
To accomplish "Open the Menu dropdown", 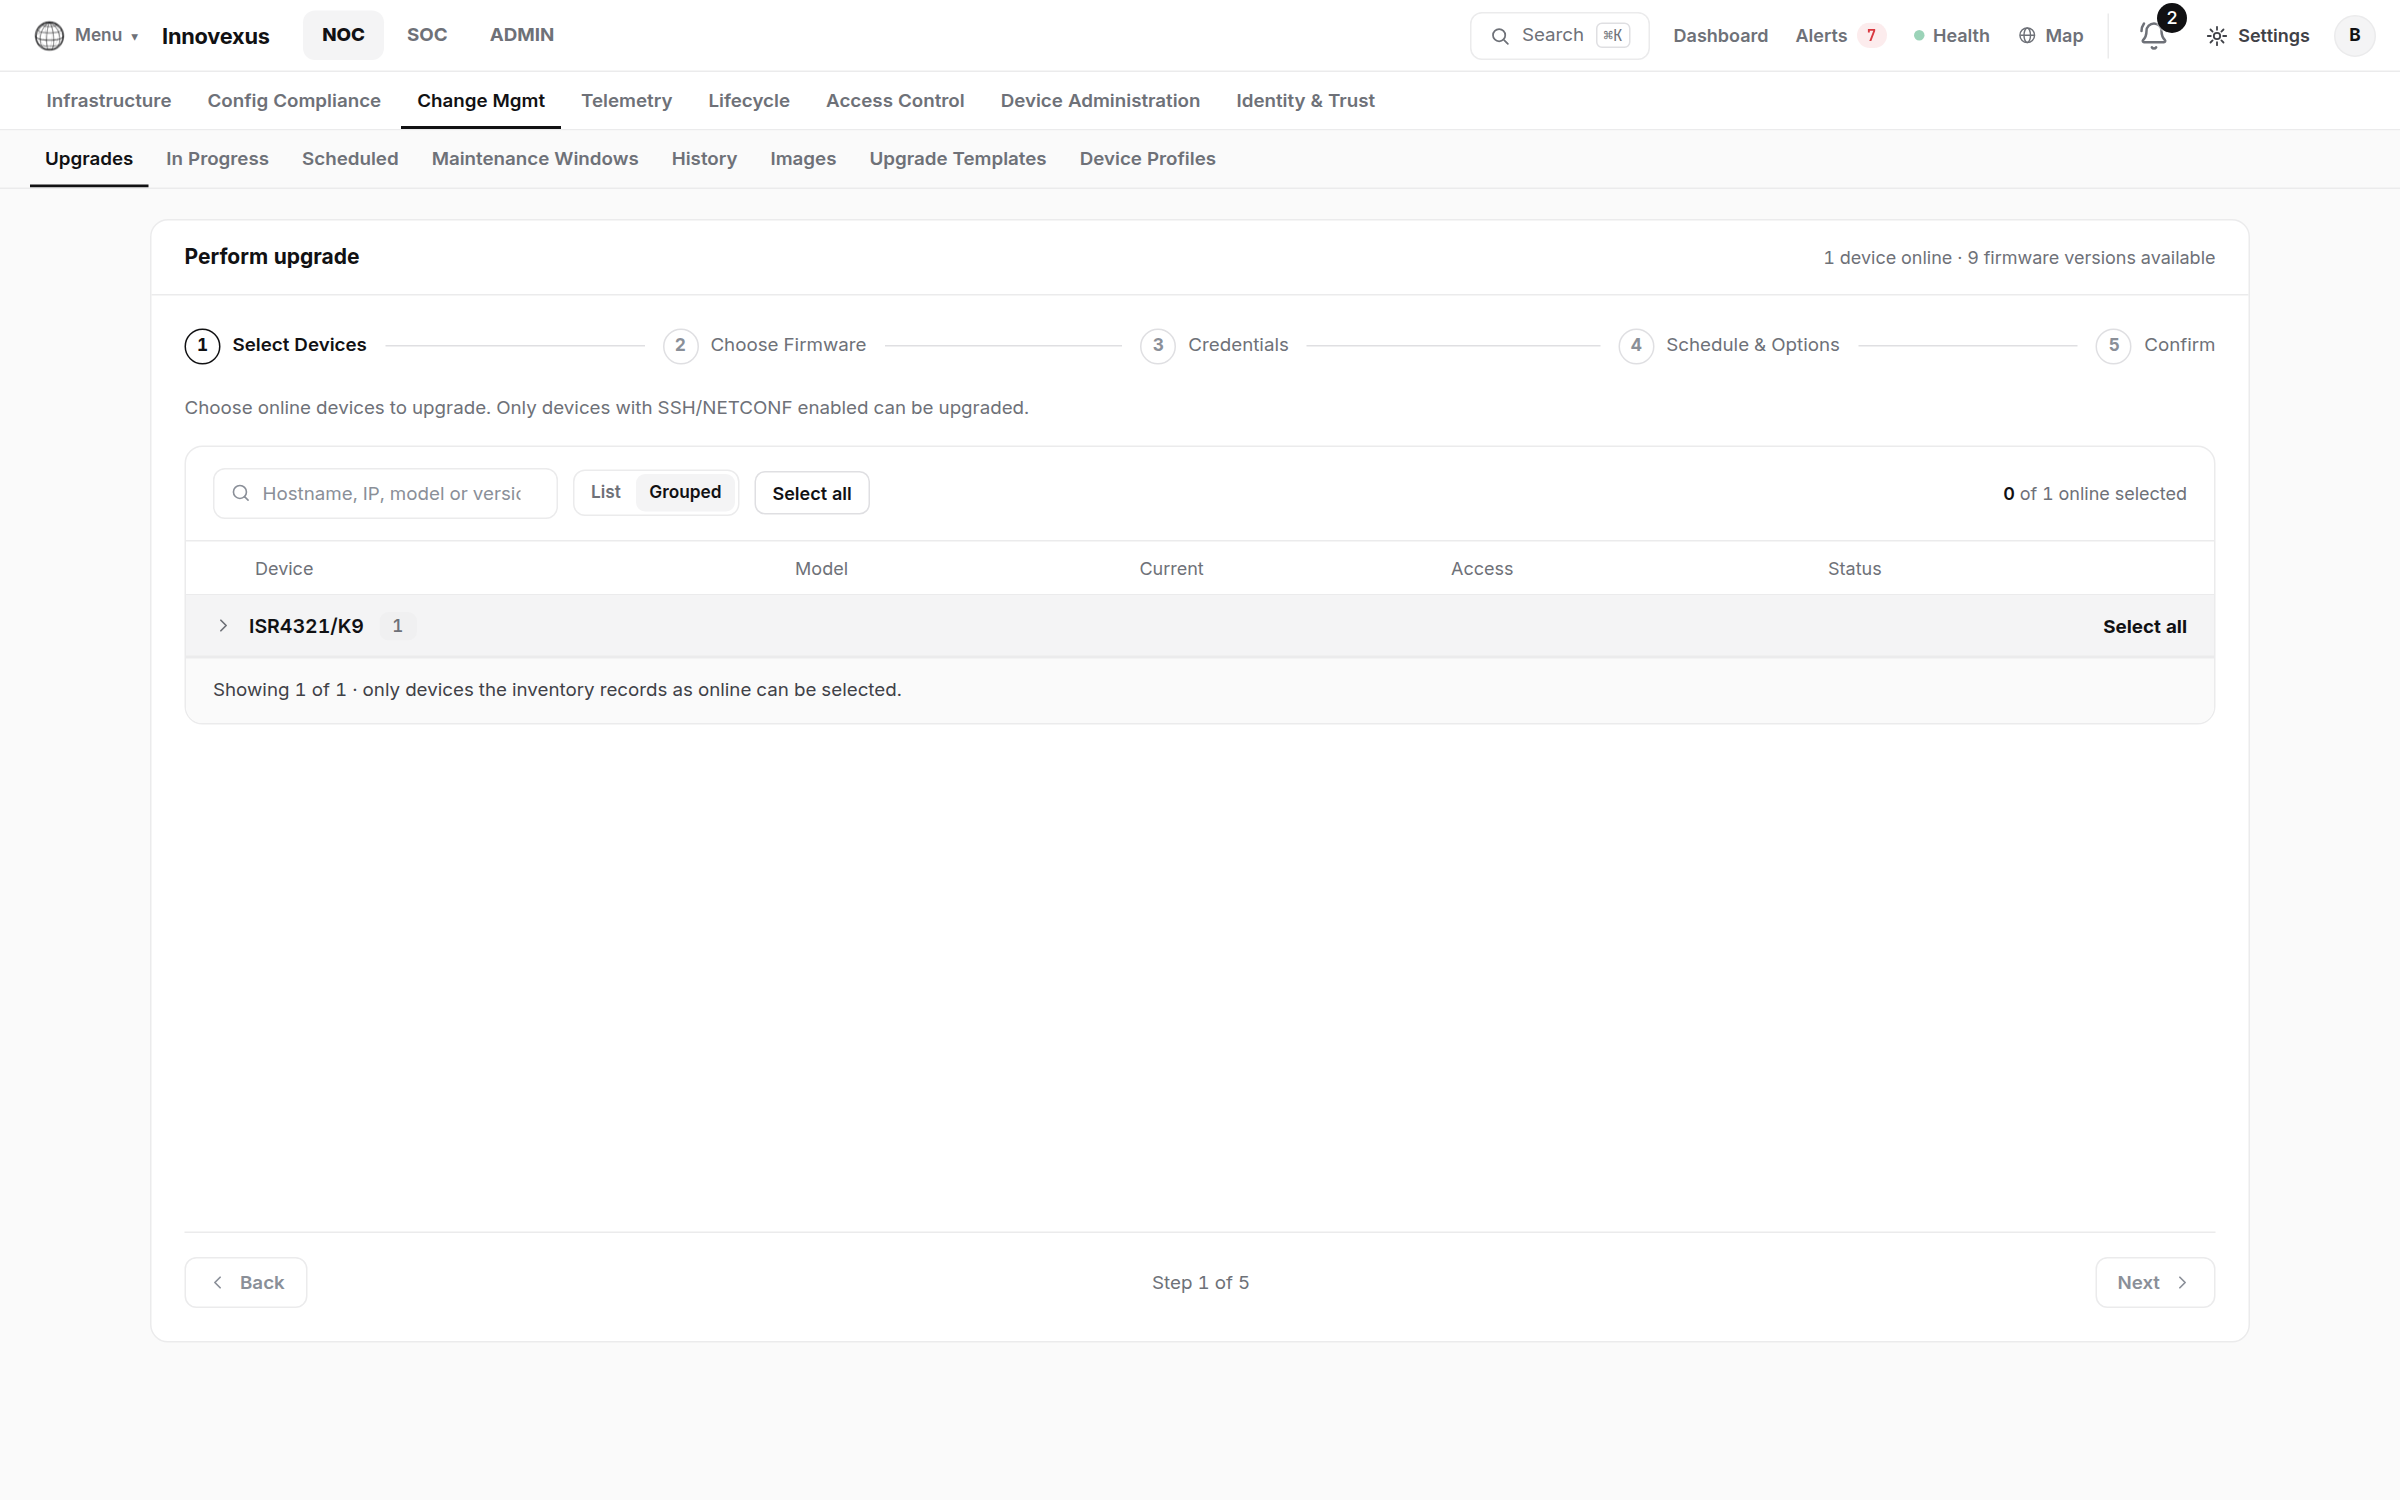I will pyautogui.click(x=106, y=35).
